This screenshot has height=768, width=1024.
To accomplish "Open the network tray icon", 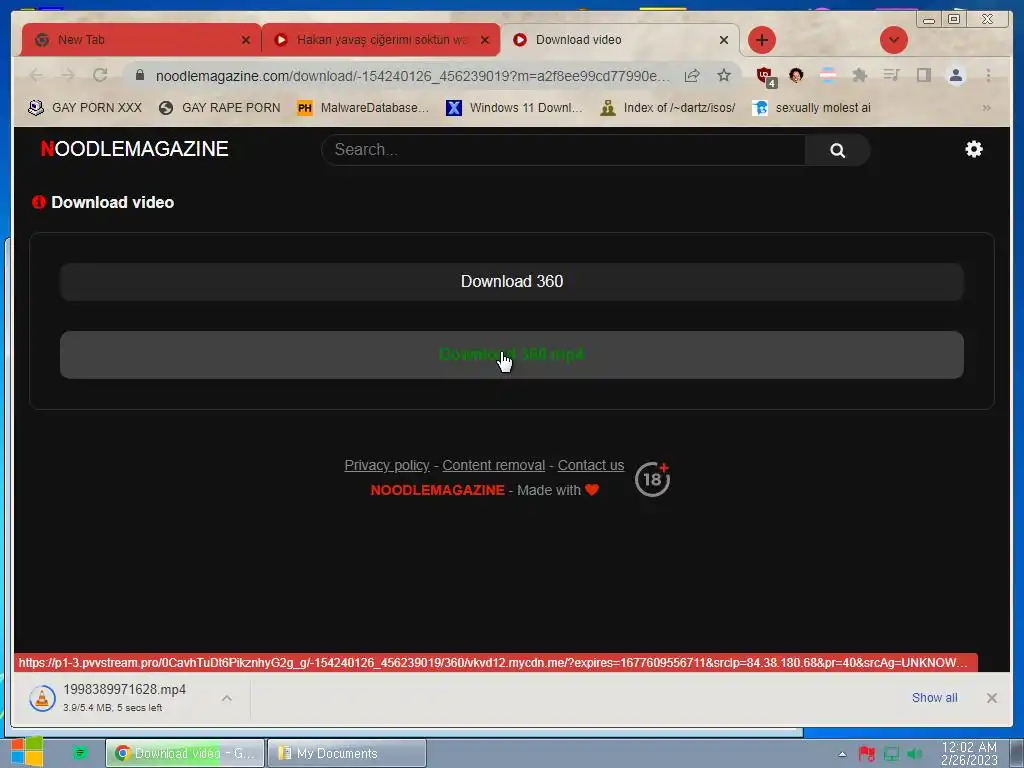I will [x=891, y=754].
